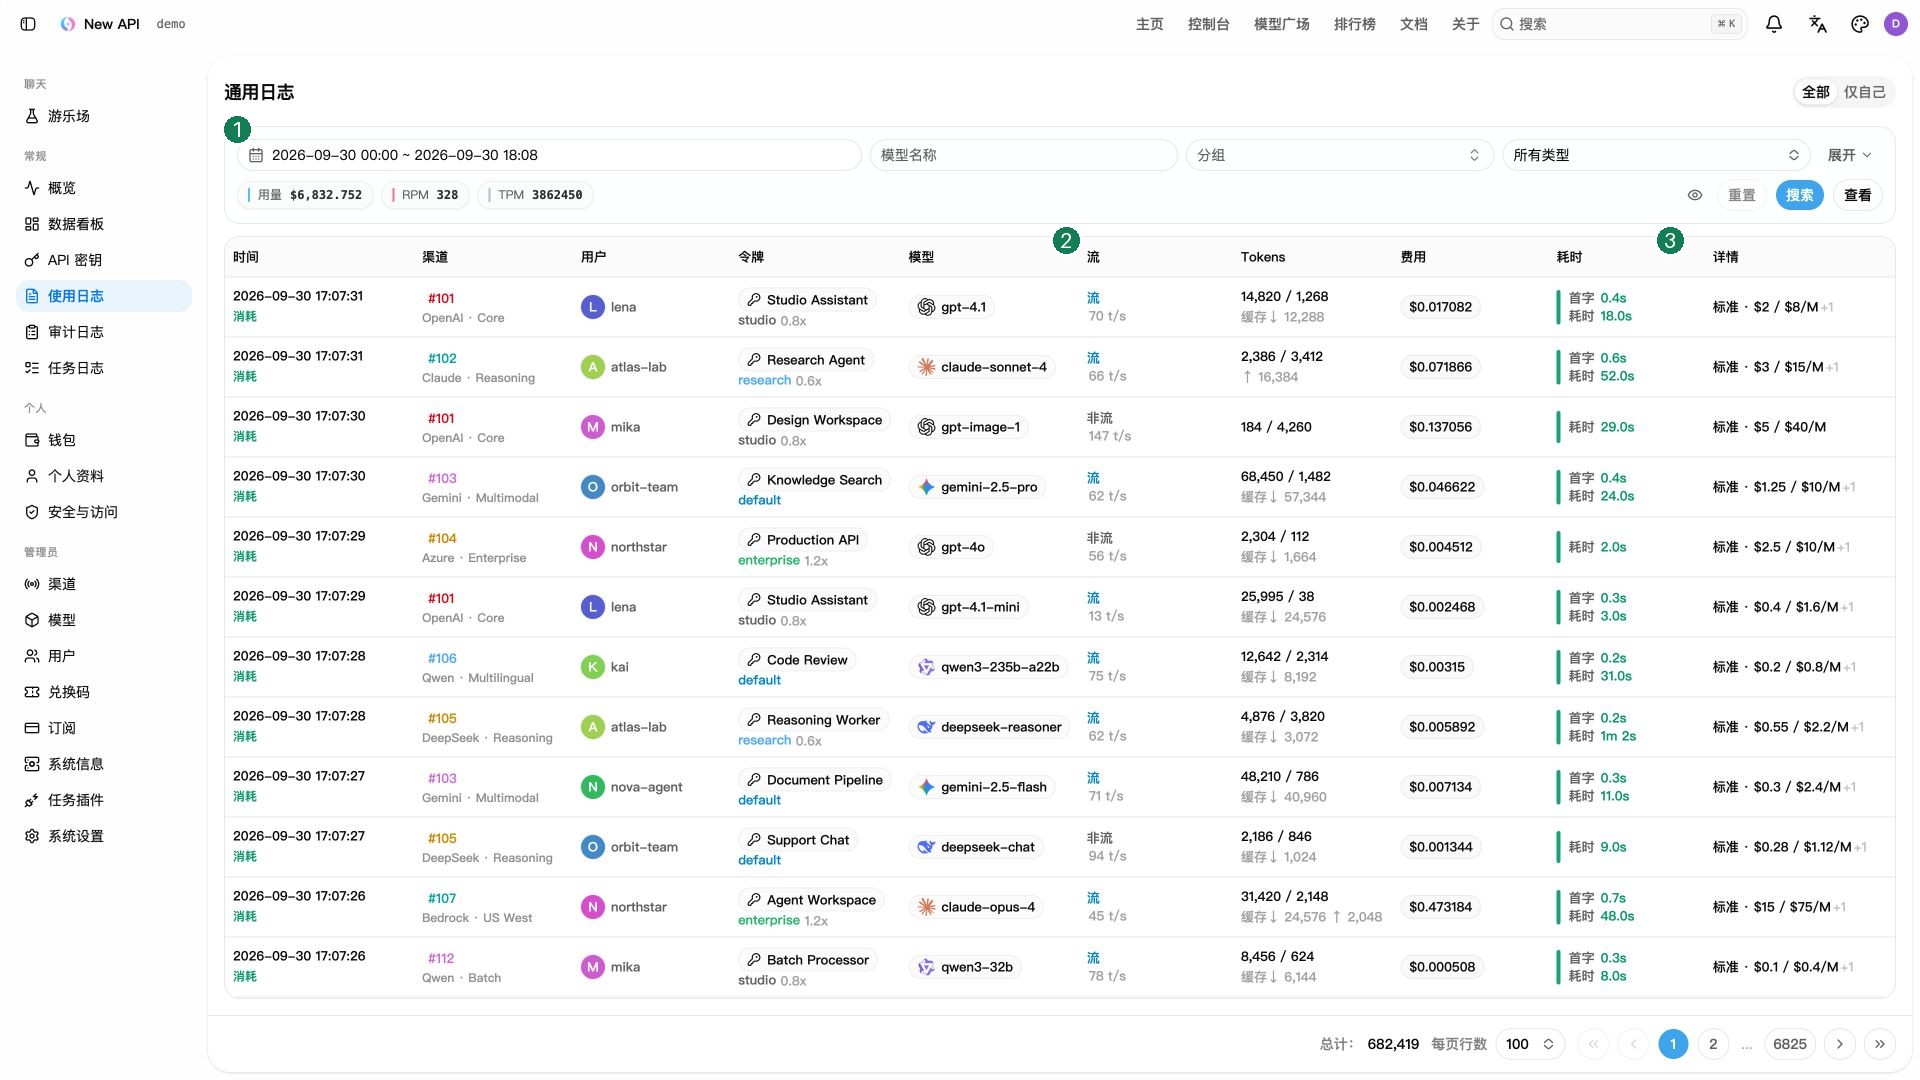Switch log scope to 全部
The height and width of the screenshot is (1080, 1920).
(1816, 92)
